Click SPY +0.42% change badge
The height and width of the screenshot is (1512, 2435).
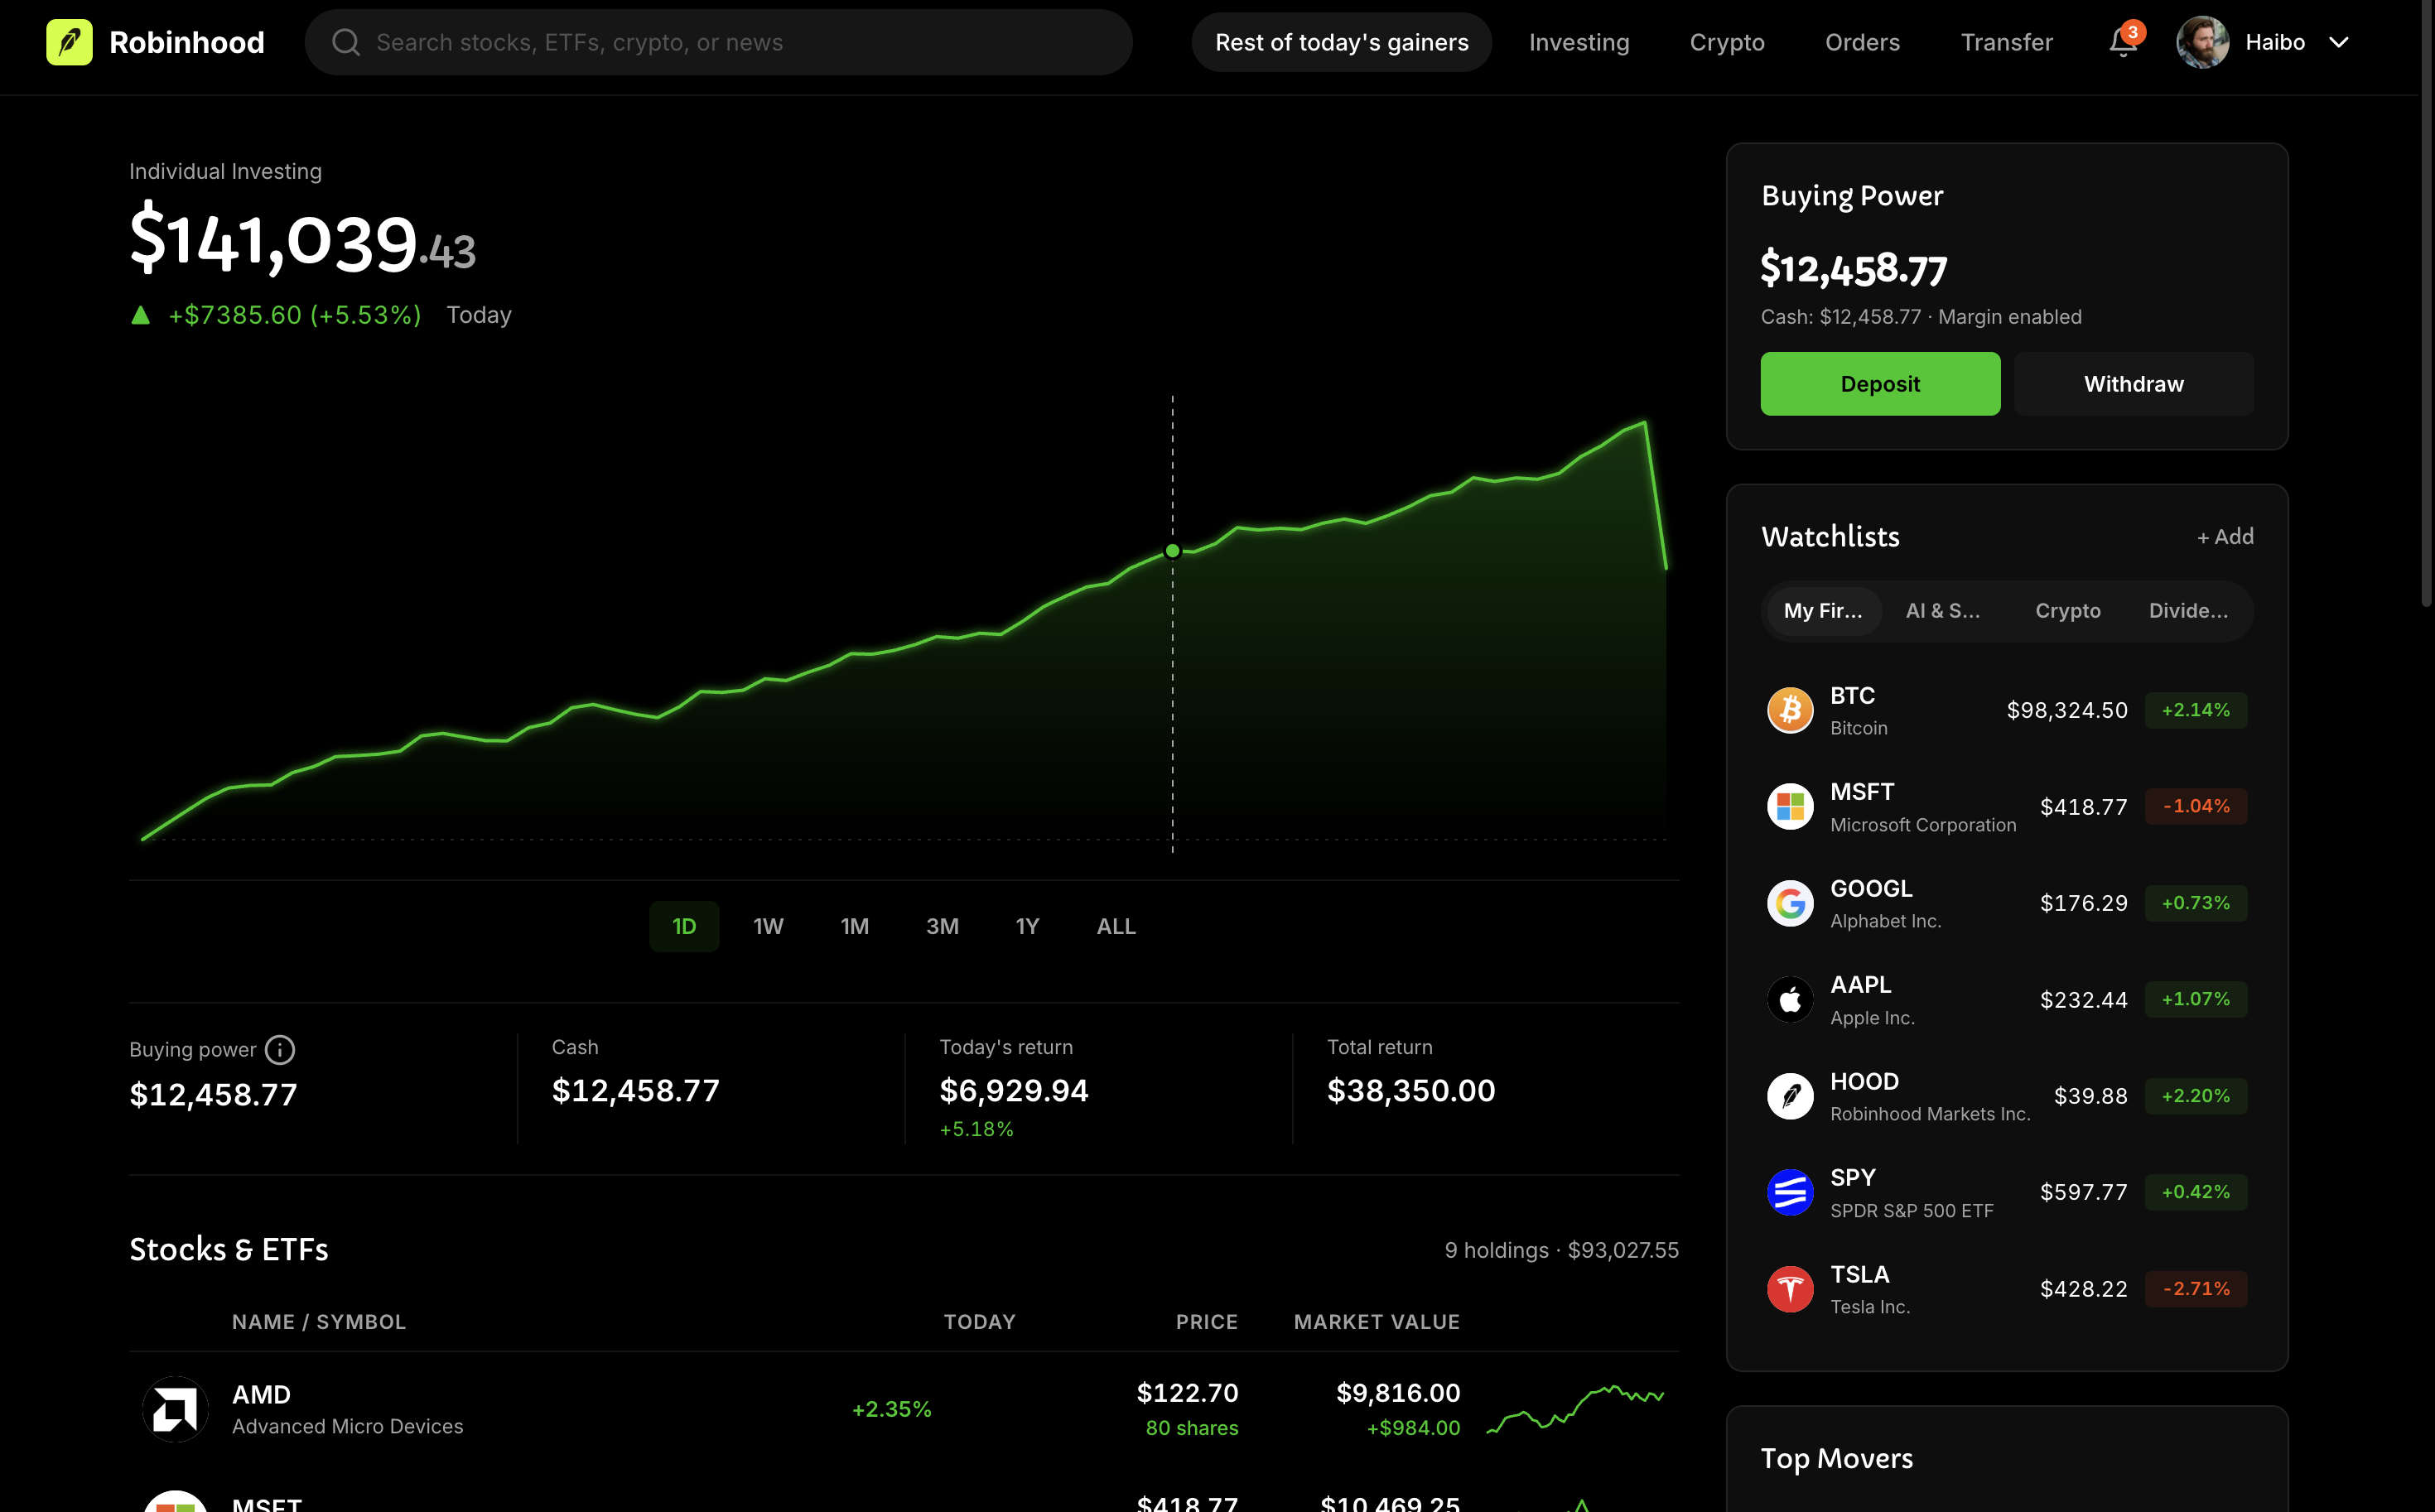[x=2195, y=1192]
